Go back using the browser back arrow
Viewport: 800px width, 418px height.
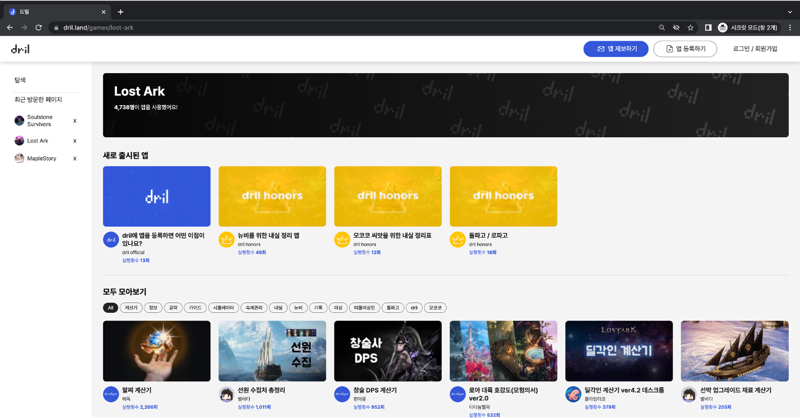(10, 28)
